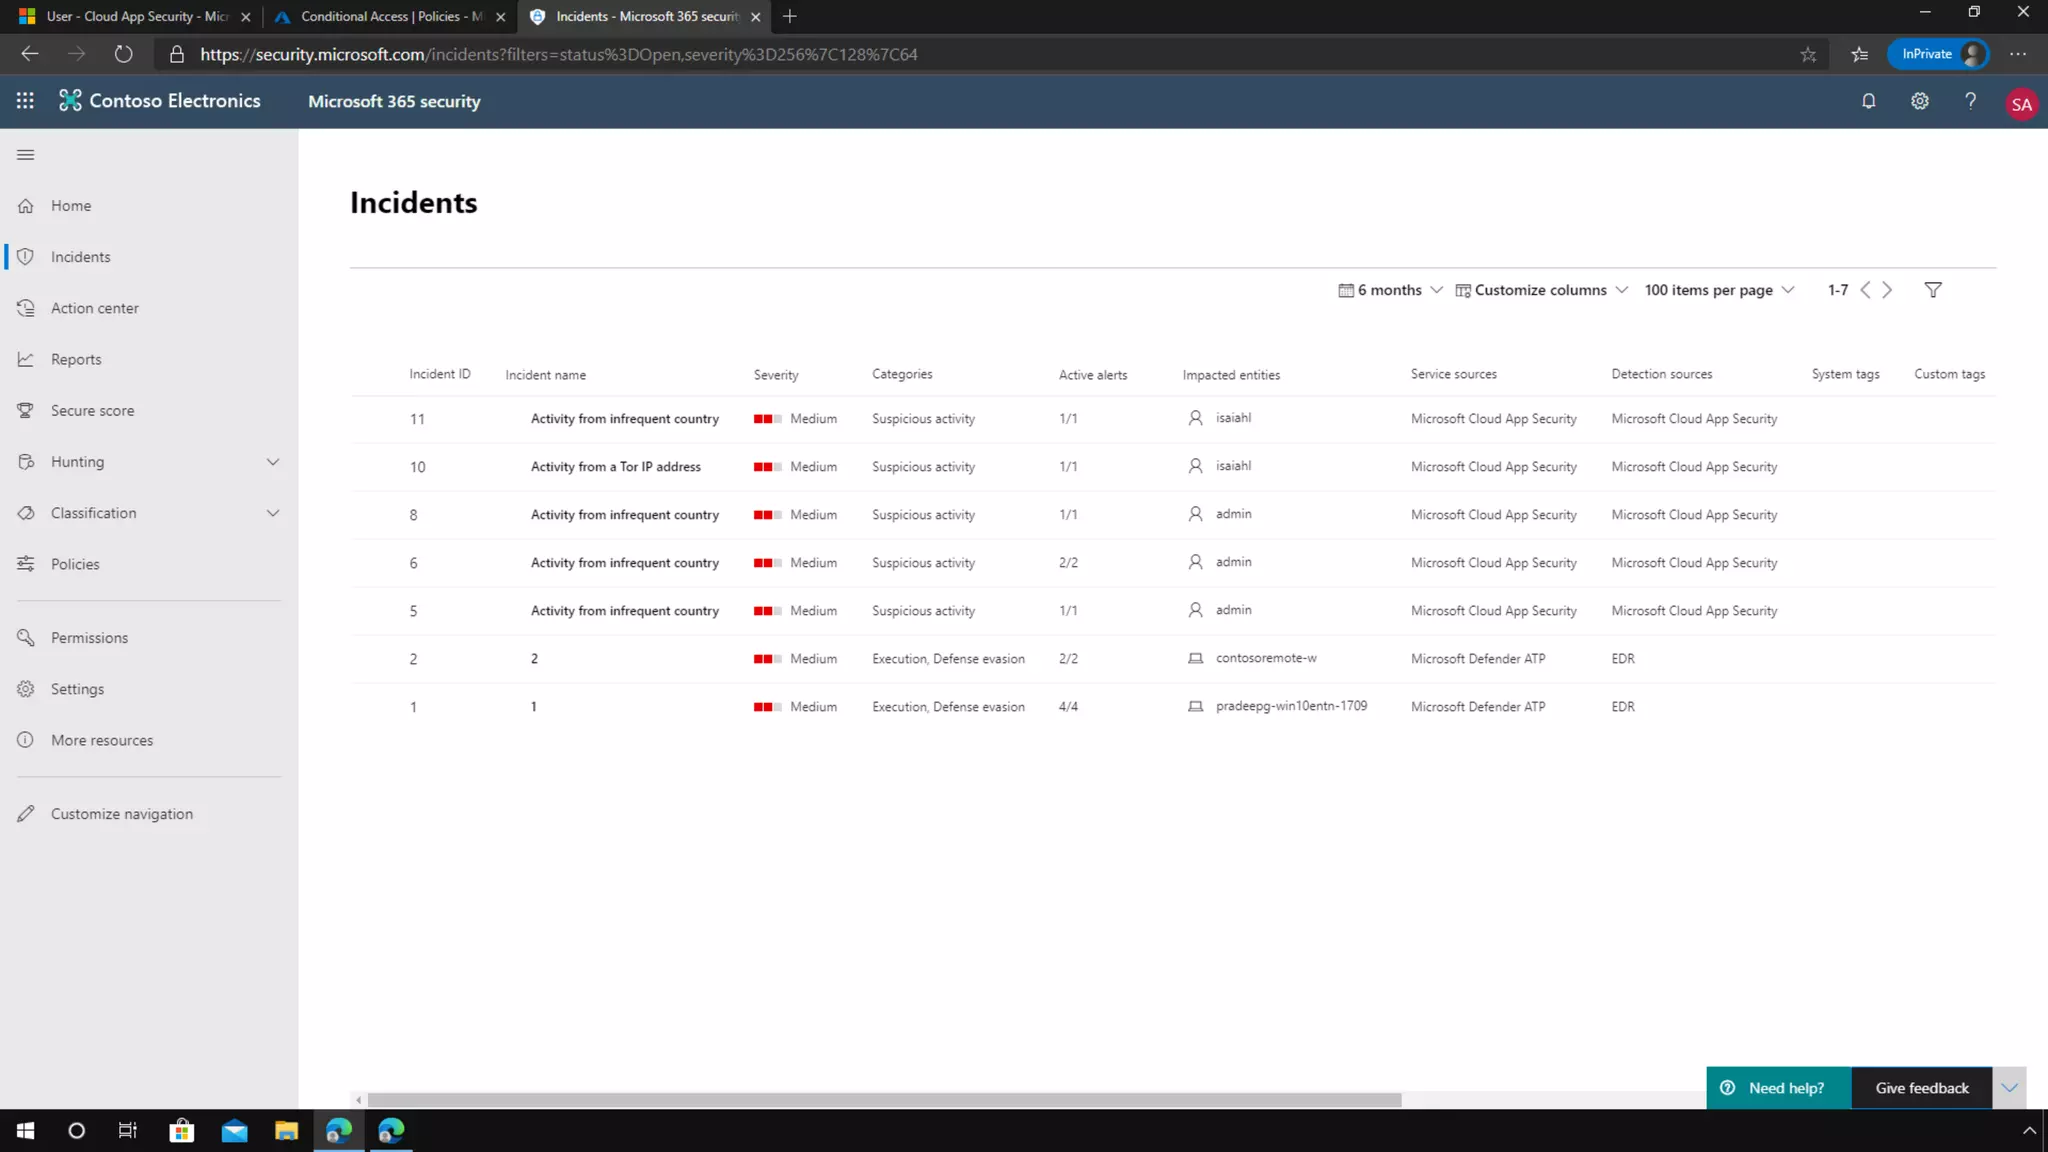Open Activity from a Tor IP address incident

point(615,467)
